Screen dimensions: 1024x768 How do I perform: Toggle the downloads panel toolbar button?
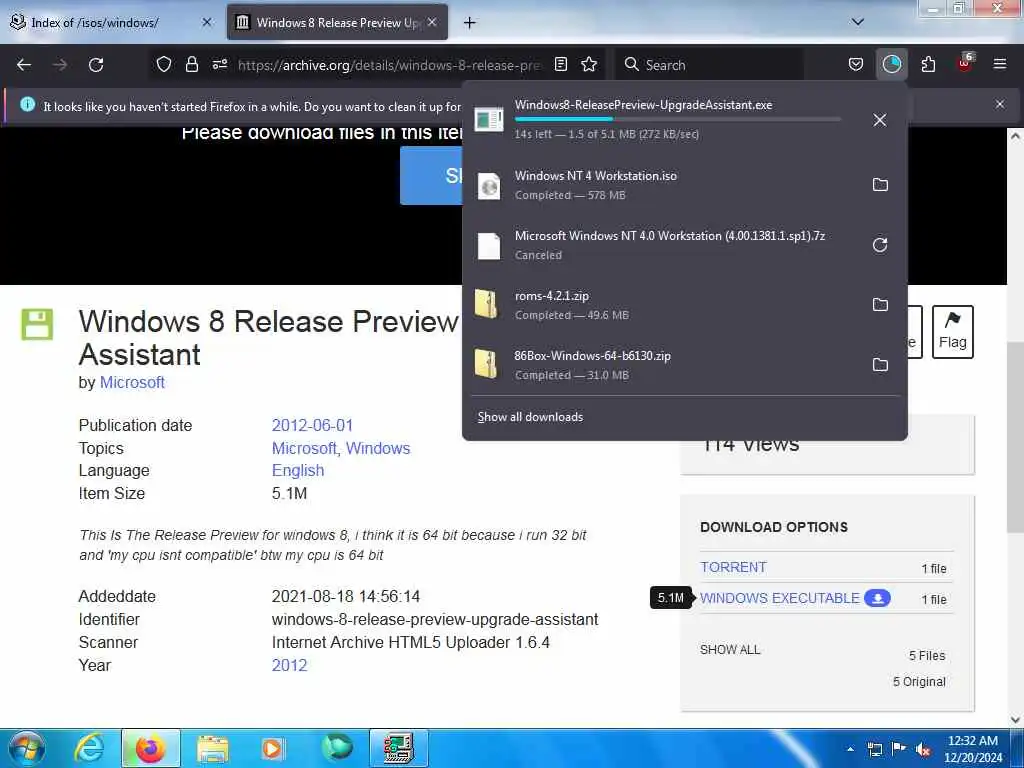pyautogui.click(x=891, y=65)
